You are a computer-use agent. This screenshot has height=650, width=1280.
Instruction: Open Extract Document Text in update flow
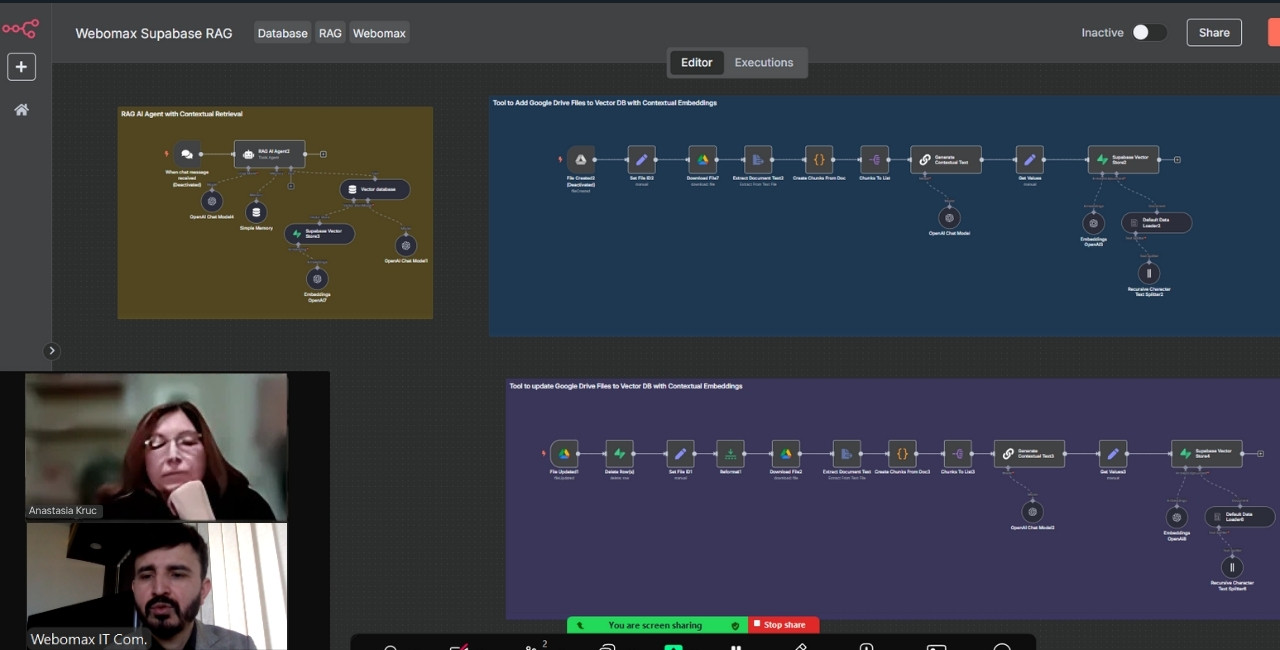point(847,454)
